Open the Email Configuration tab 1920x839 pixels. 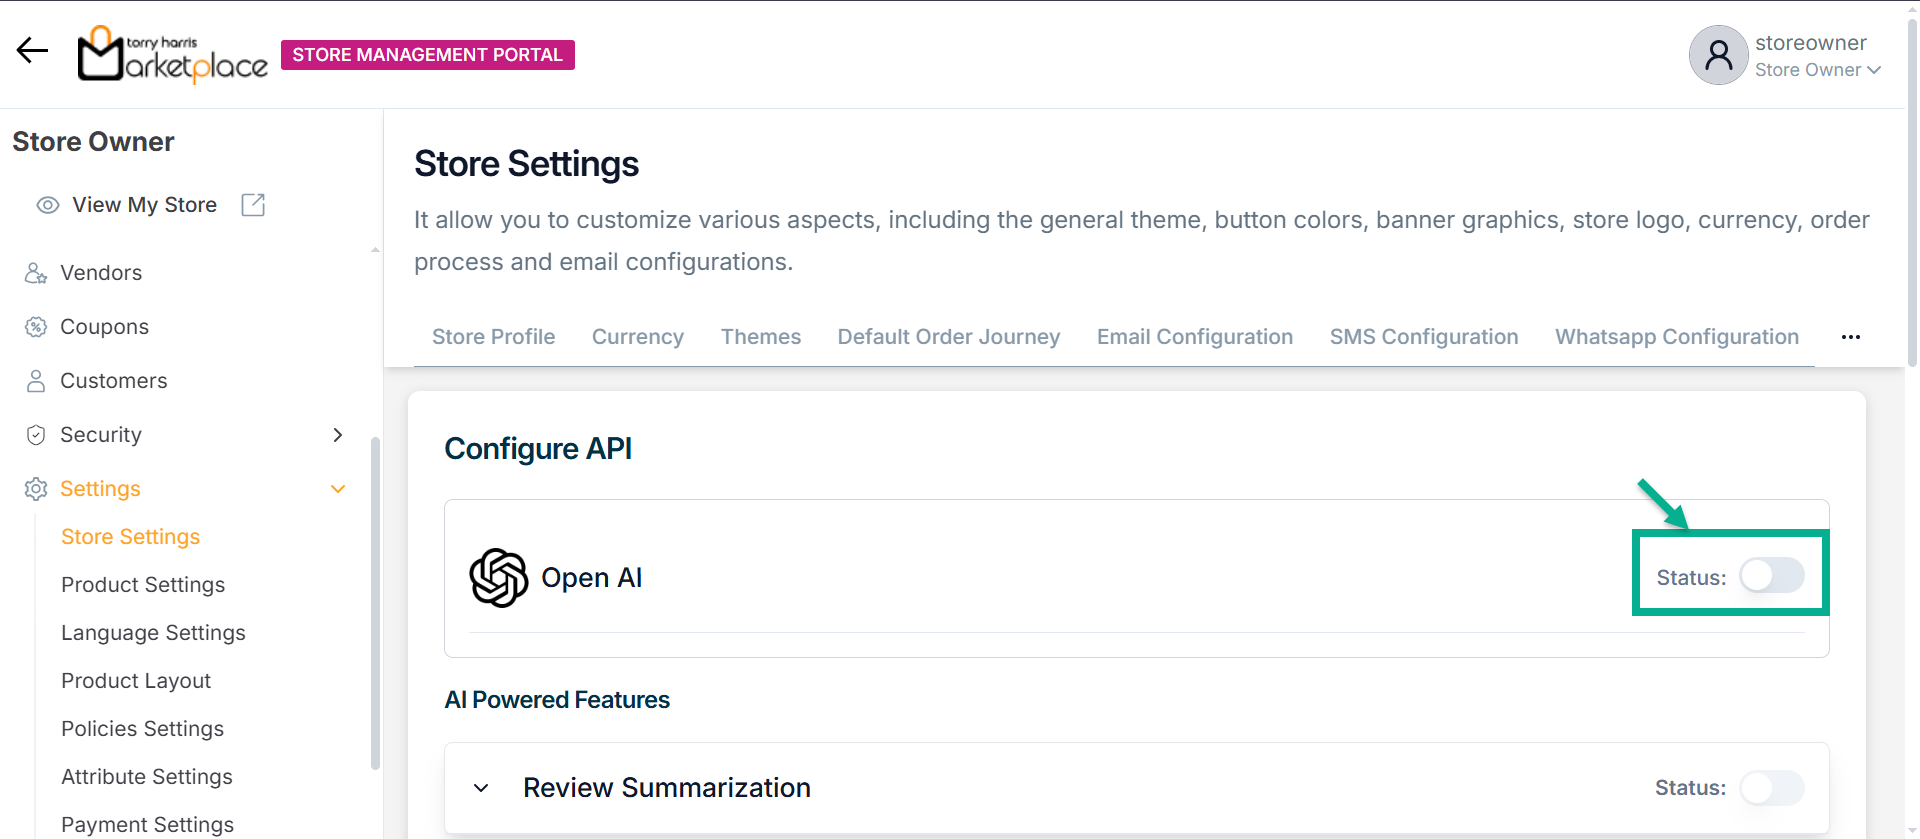[1194, 337]
